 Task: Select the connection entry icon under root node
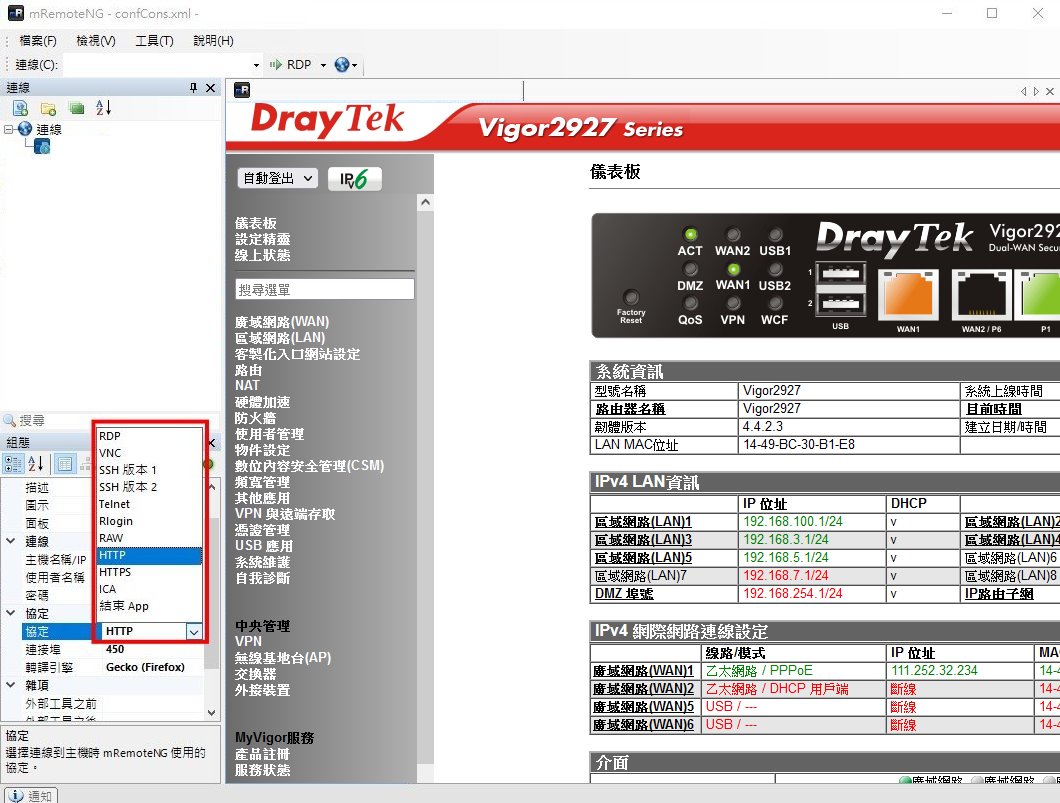(x=43, y=147)
